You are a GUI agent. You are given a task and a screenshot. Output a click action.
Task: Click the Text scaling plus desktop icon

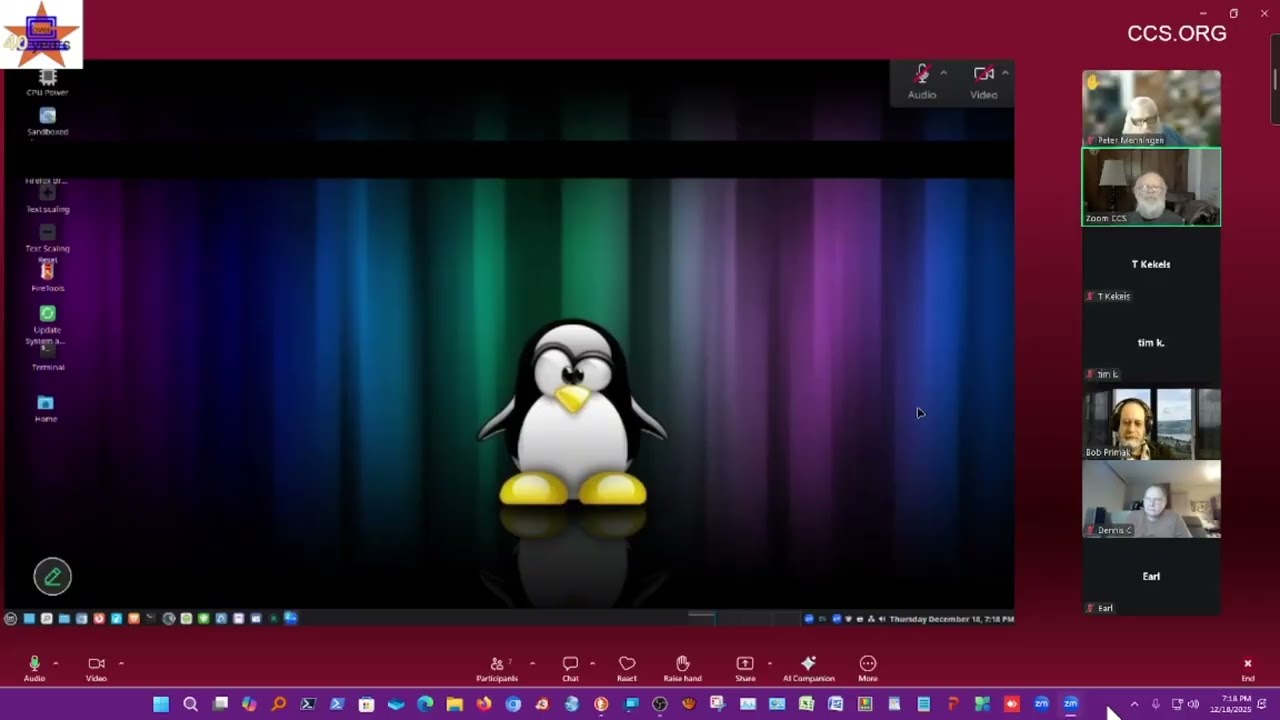click(47, 199)
